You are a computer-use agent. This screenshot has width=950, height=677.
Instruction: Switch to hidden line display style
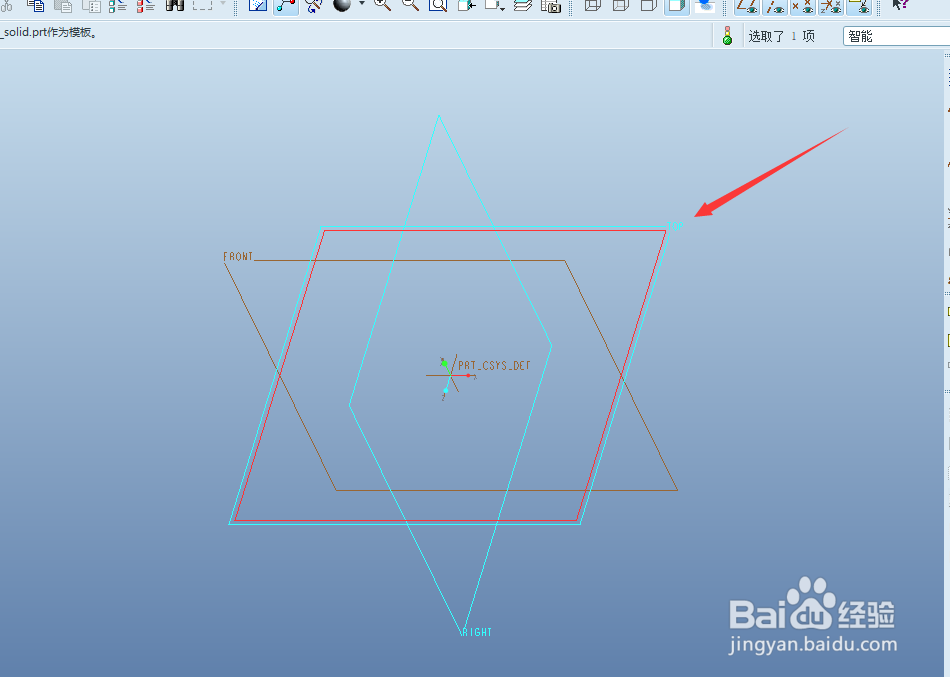pos(620,5)
